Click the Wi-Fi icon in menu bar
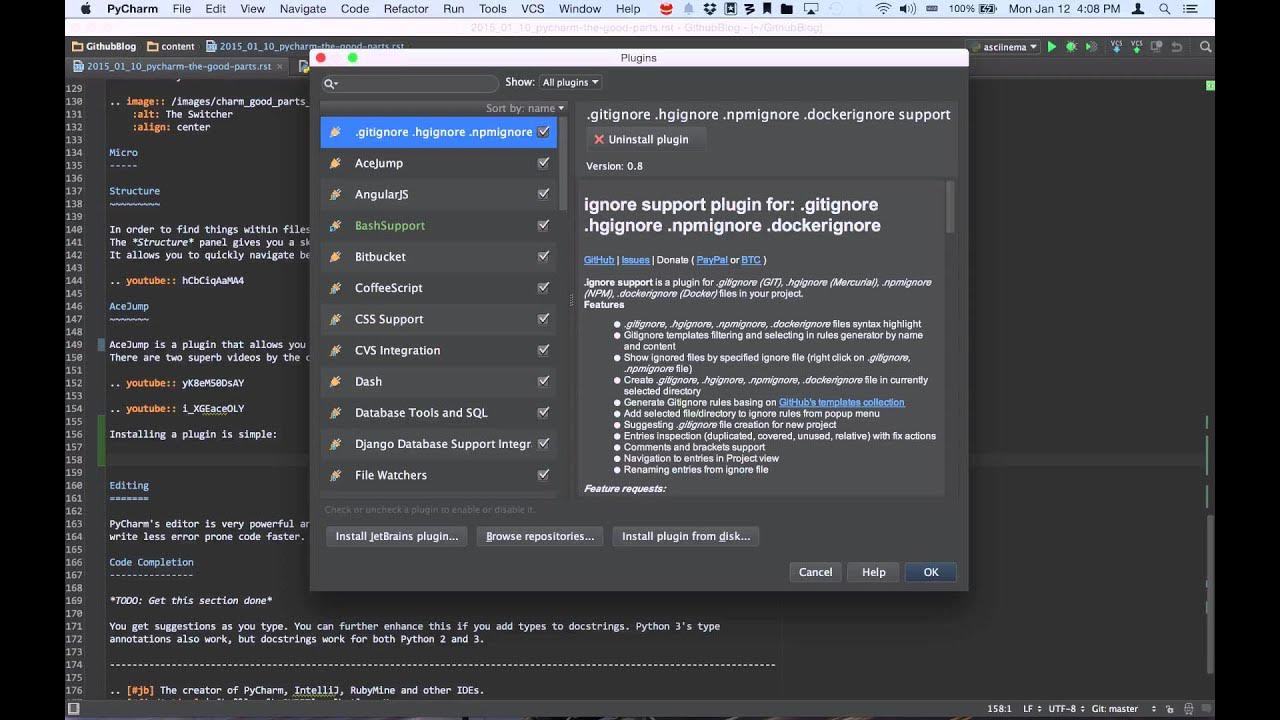1280x720 pixels. click(x=883, y=9)
